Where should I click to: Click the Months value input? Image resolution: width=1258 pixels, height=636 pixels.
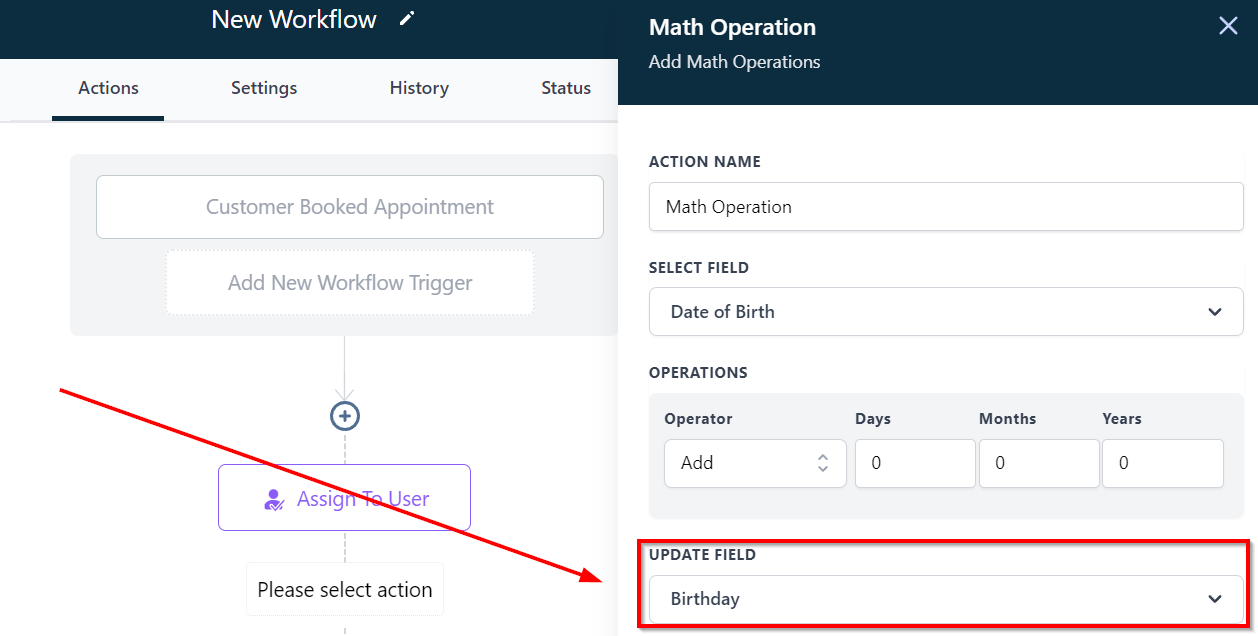click(x=1039, y=463)
